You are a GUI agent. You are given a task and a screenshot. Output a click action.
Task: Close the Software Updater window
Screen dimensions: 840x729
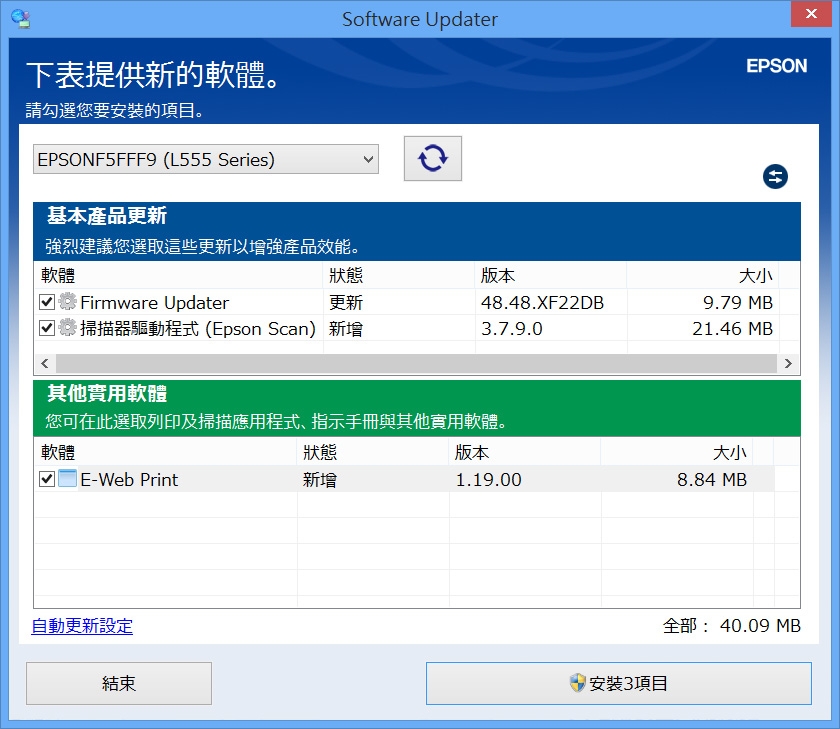point(811,13)
